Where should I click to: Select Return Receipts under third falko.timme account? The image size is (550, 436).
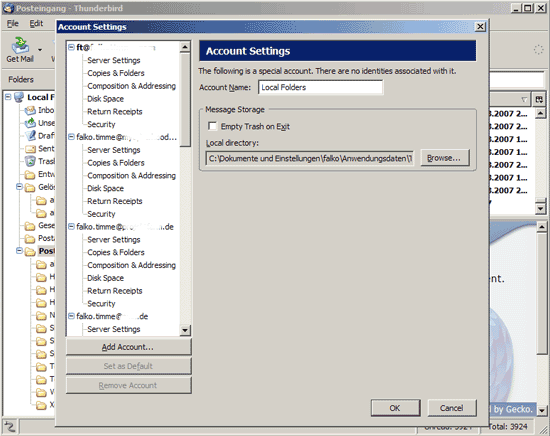point(115,291)
